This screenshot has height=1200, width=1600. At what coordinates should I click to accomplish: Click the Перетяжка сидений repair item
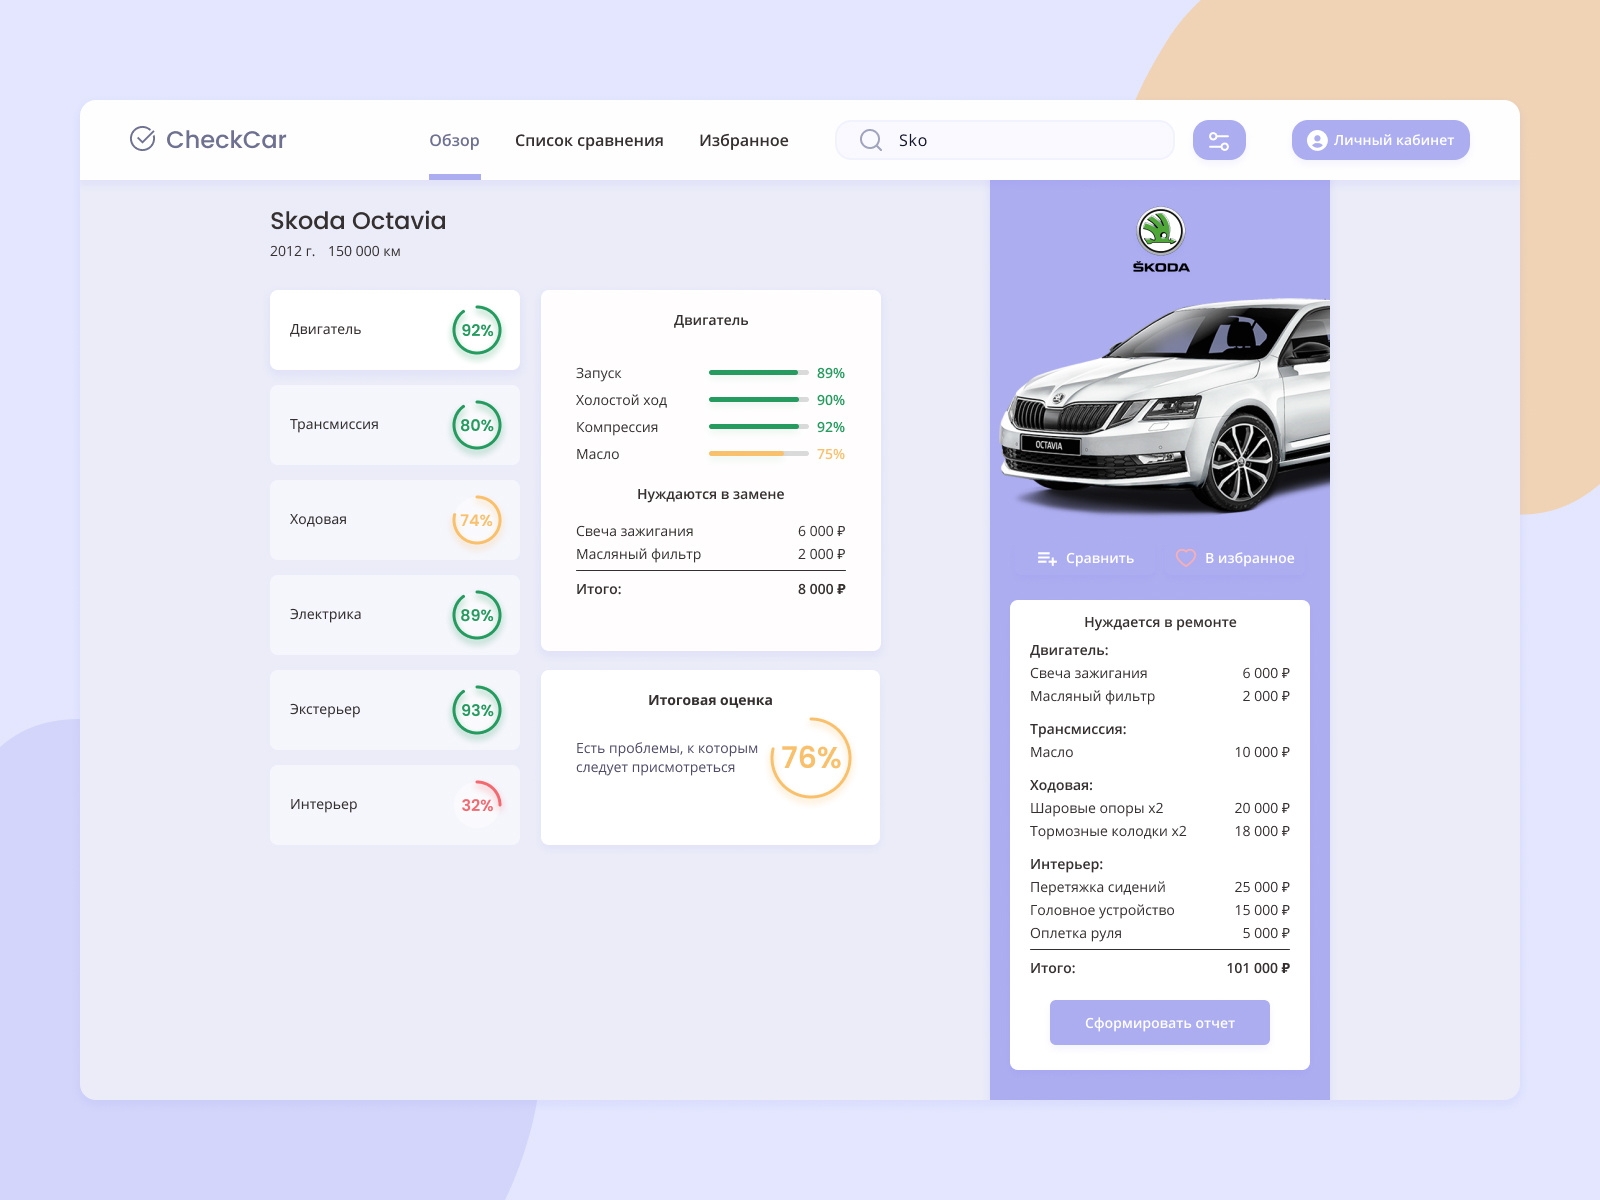pyautogui.click(x=1160, y=887)
